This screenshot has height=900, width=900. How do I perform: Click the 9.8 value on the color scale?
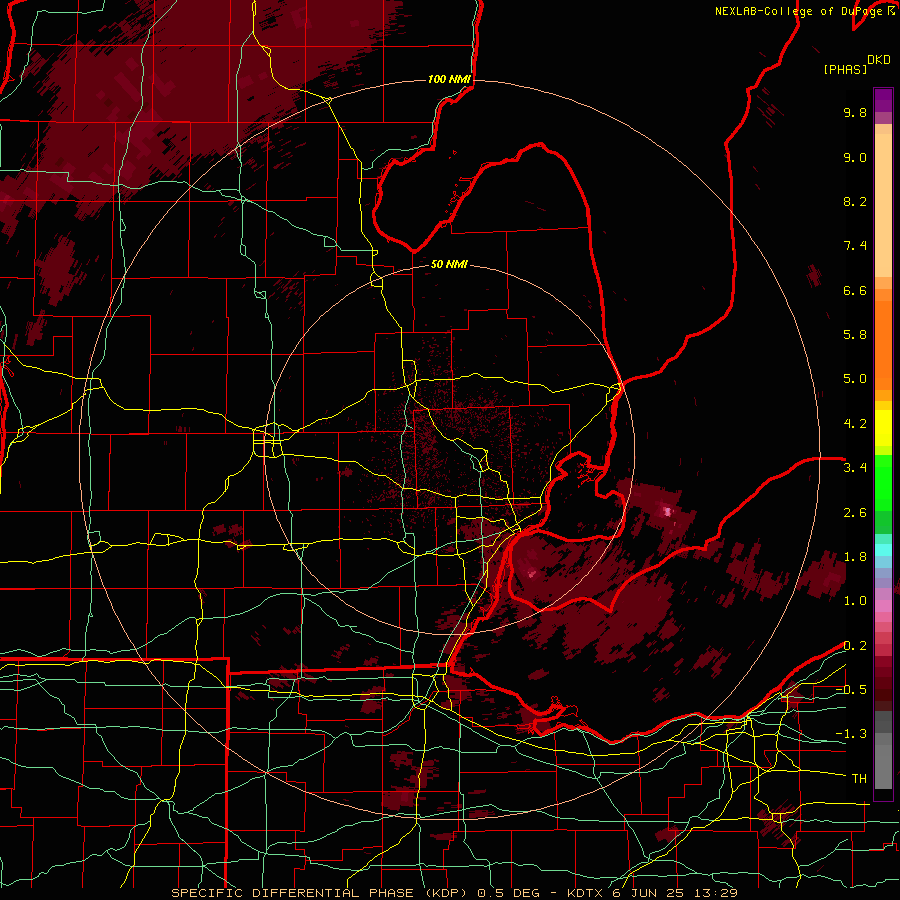tap(855, 112)
